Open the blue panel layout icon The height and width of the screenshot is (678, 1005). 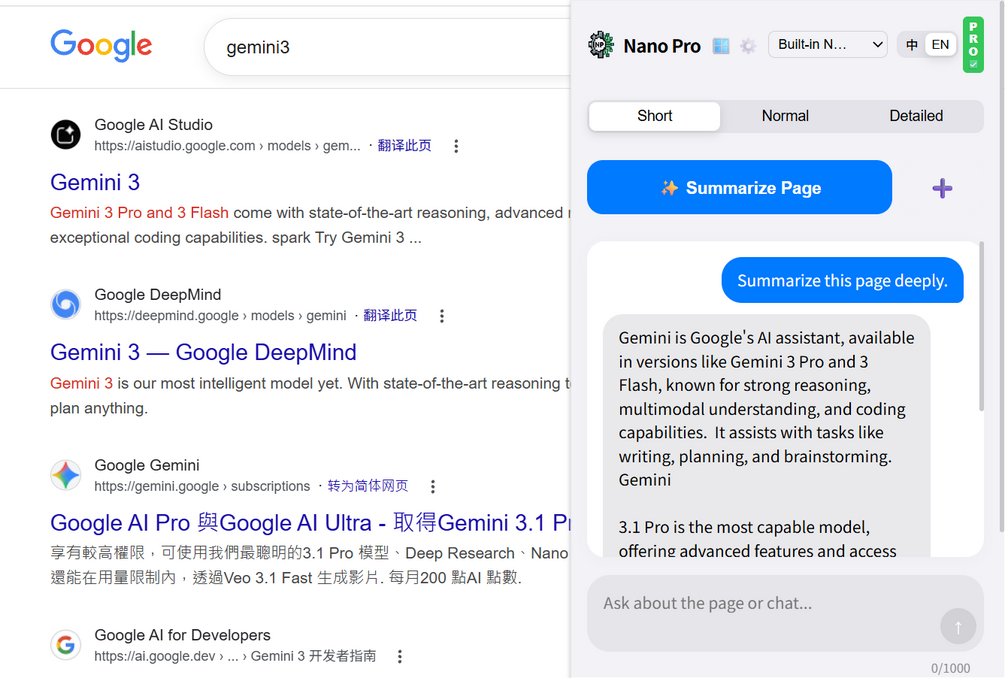point(721,45)
